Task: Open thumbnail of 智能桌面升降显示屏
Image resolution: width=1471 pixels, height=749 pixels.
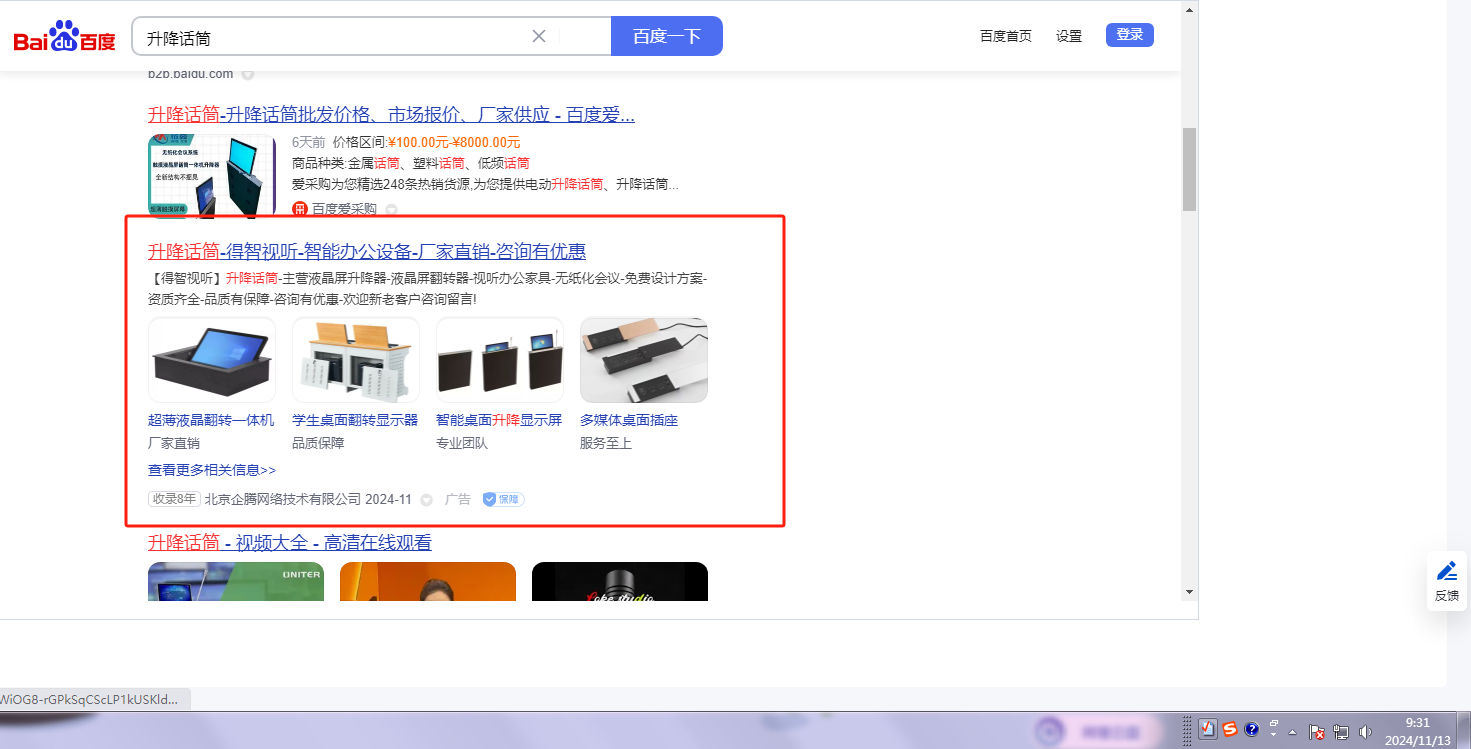Action: pyautogui.click(x=500, y=360)
